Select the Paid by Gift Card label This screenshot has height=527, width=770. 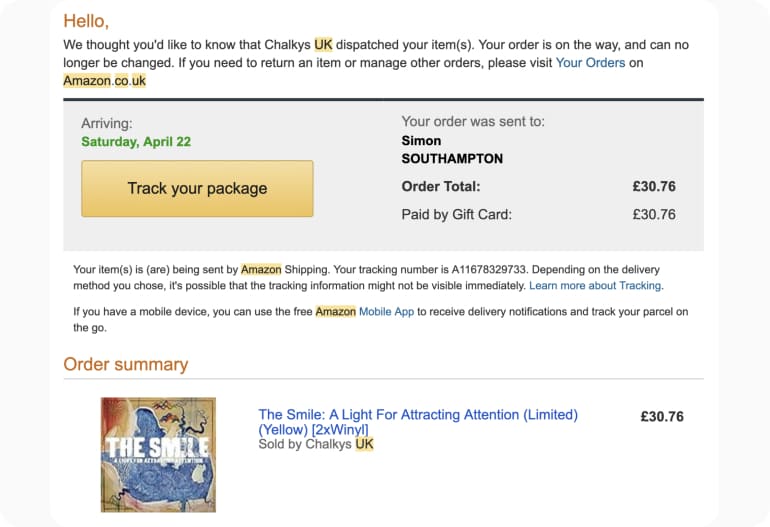456,214
